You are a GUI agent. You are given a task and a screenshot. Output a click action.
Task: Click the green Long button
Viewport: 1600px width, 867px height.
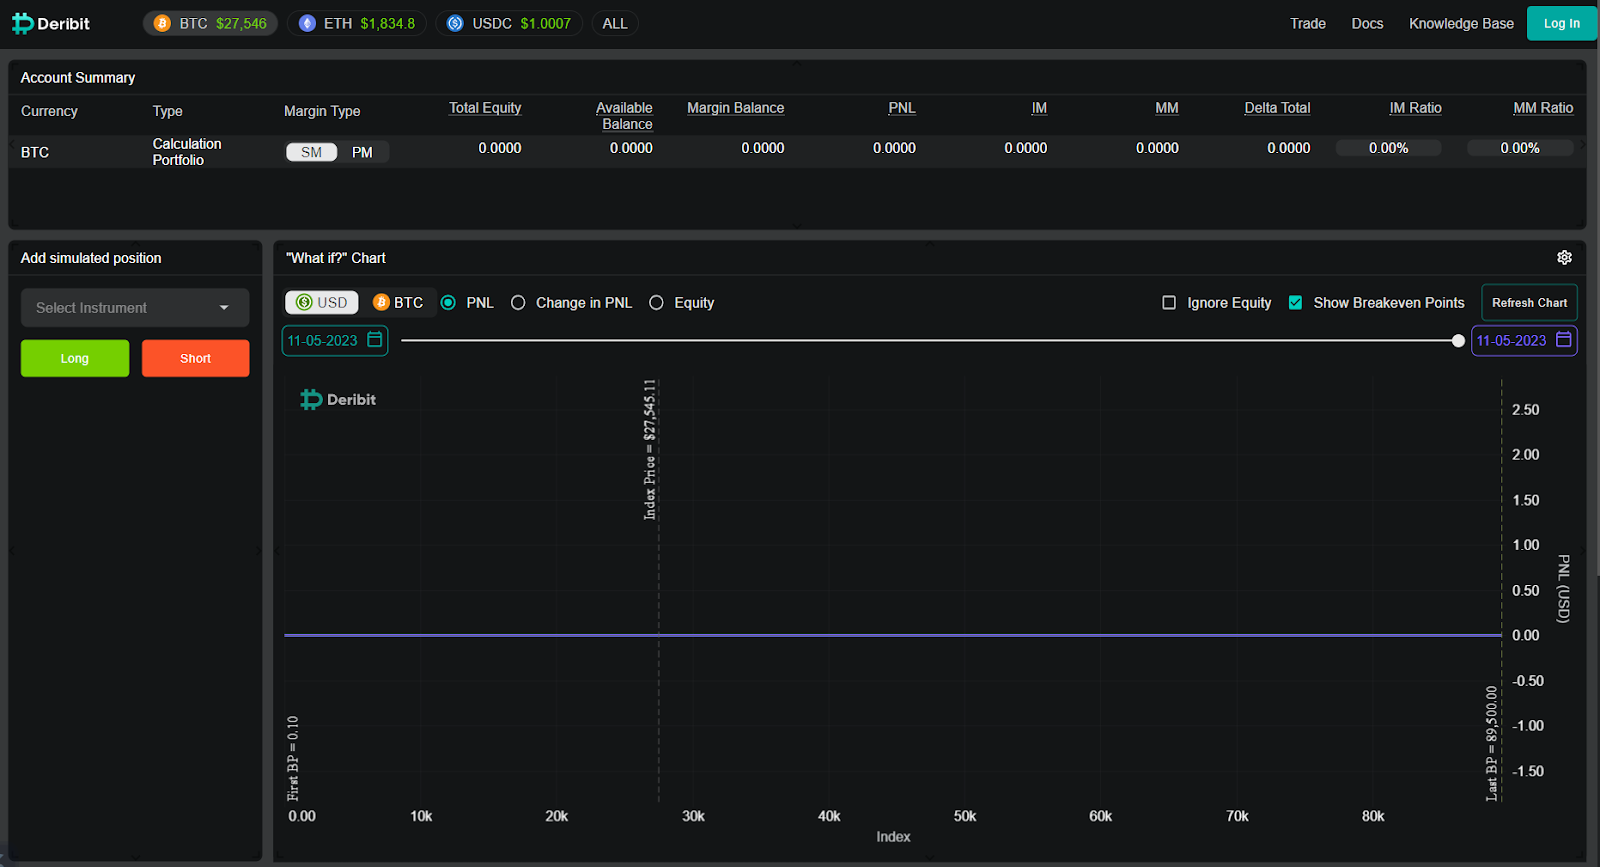[75, 358]
